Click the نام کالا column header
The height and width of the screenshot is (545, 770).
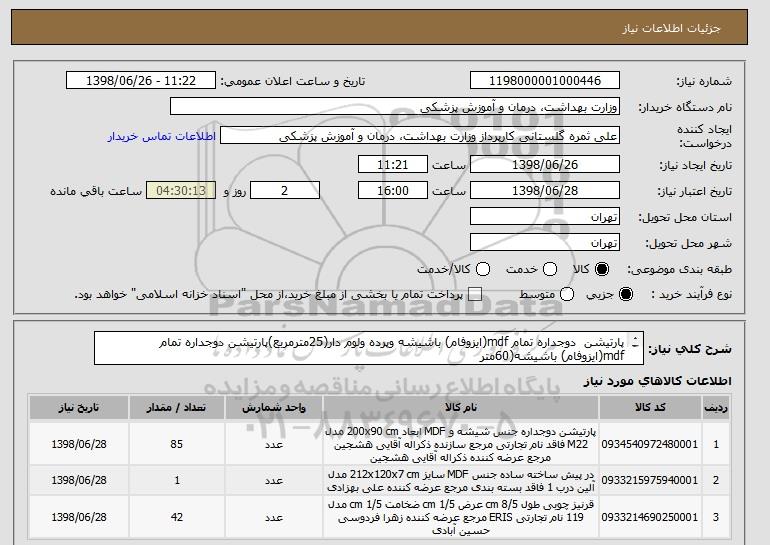[x=461, y=408]
